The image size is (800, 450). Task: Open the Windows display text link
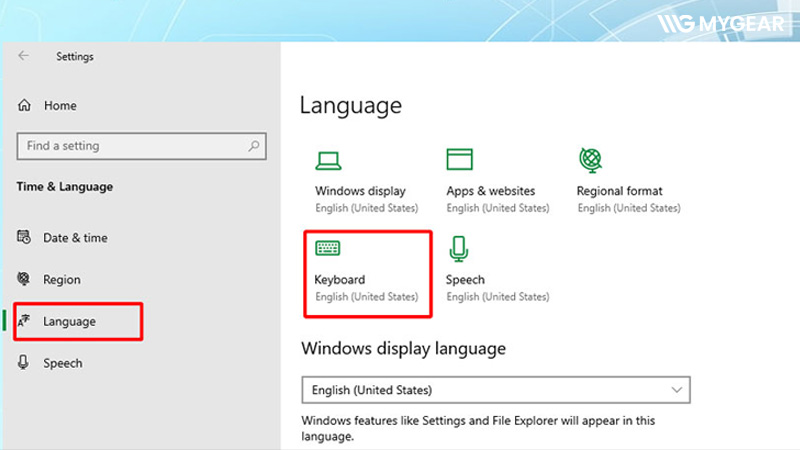click(x=360, y=191)
